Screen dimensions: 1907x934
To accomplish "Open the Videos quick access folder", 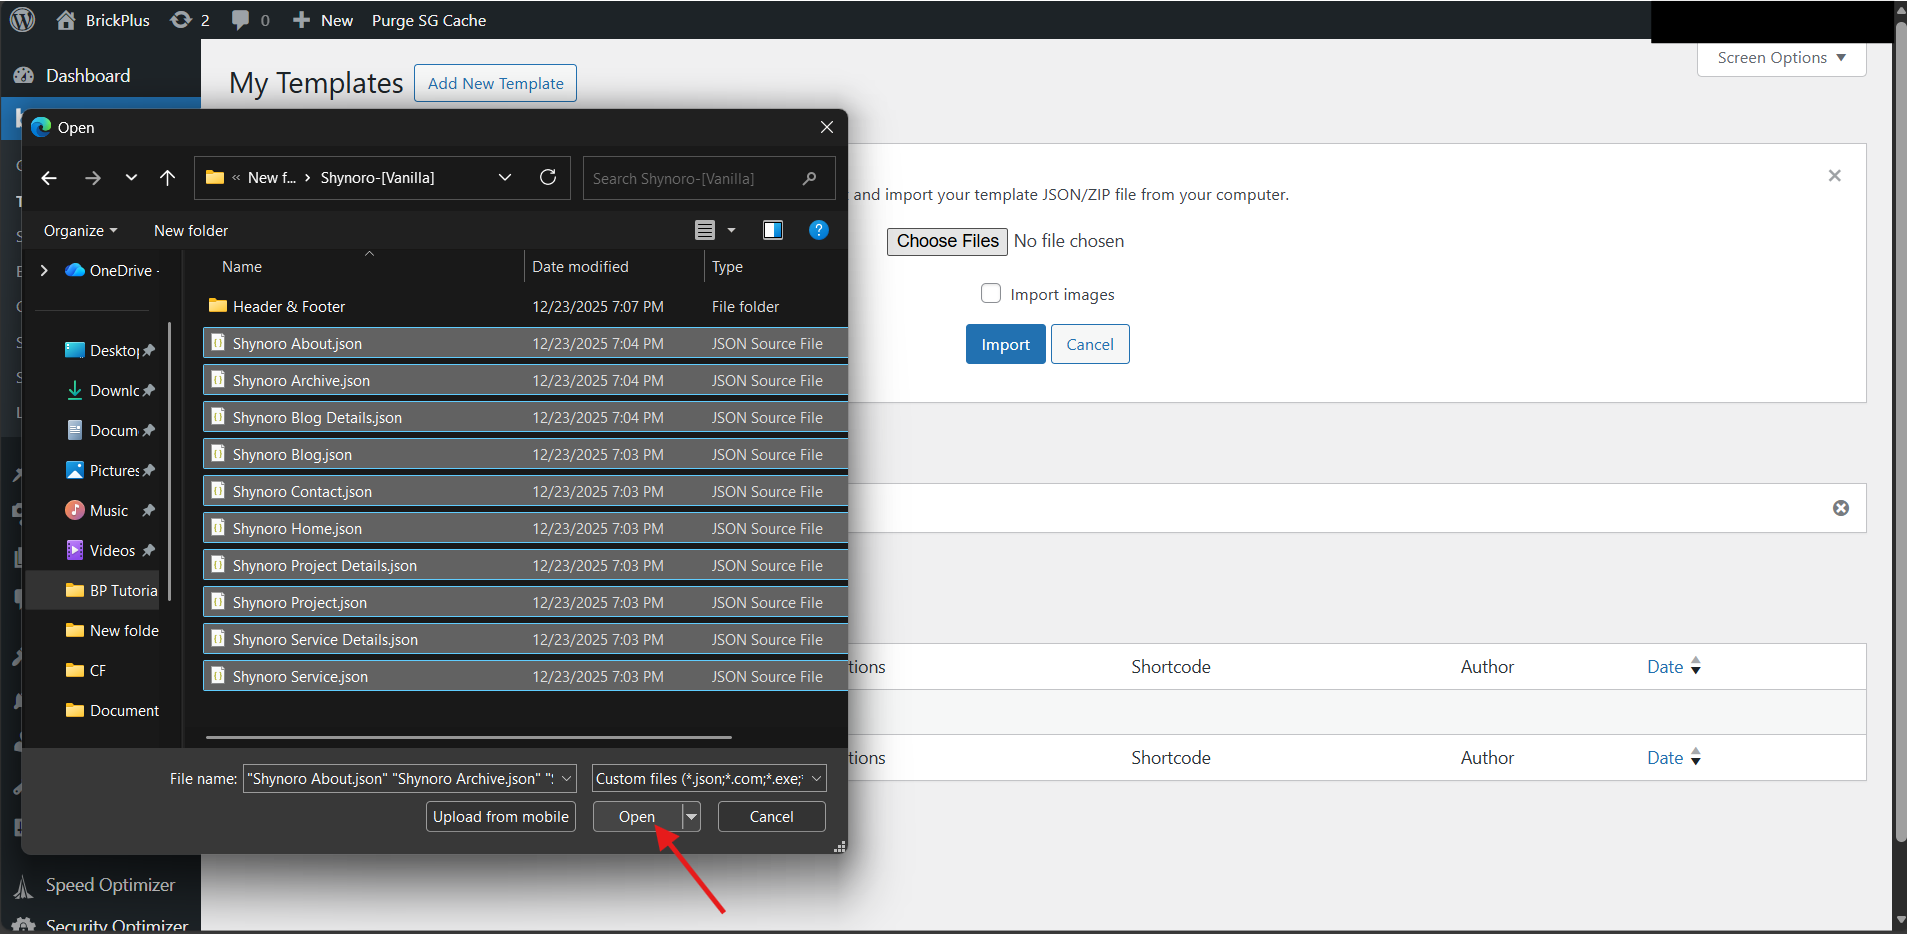I will (110, 550).
